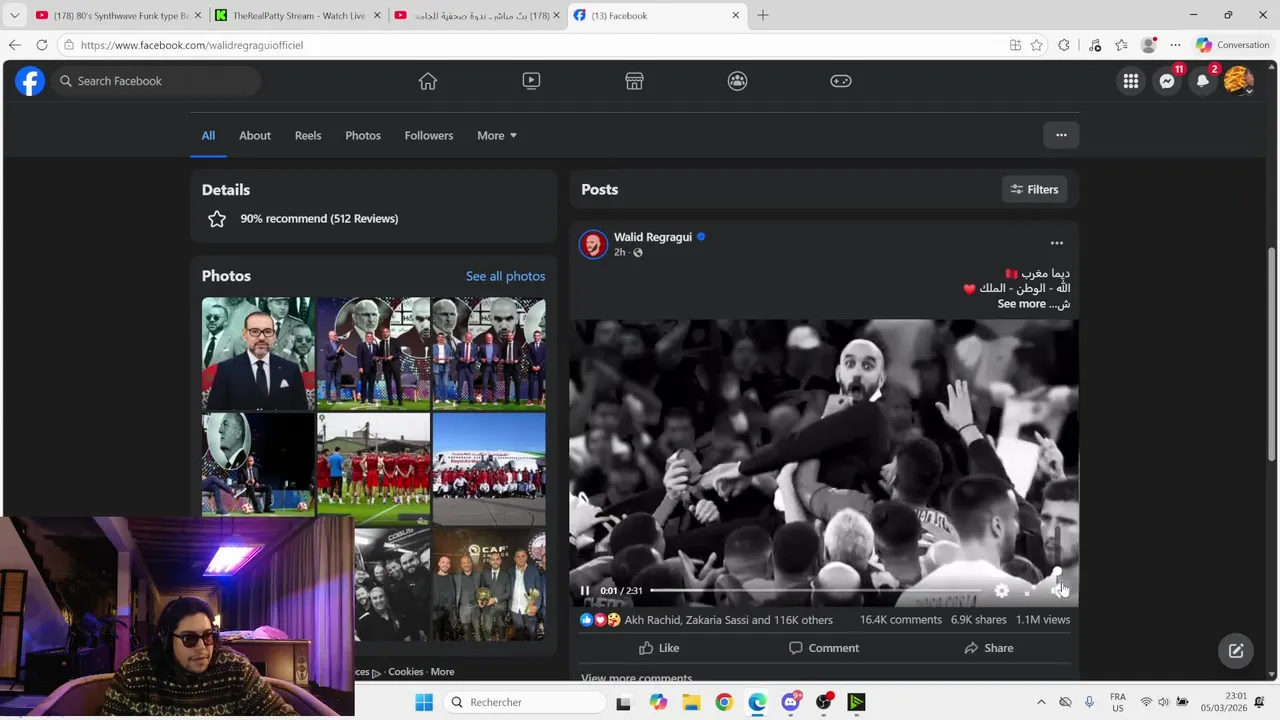Click the address bar URL
Viewport: 1280px width, 720px height.
192,45
